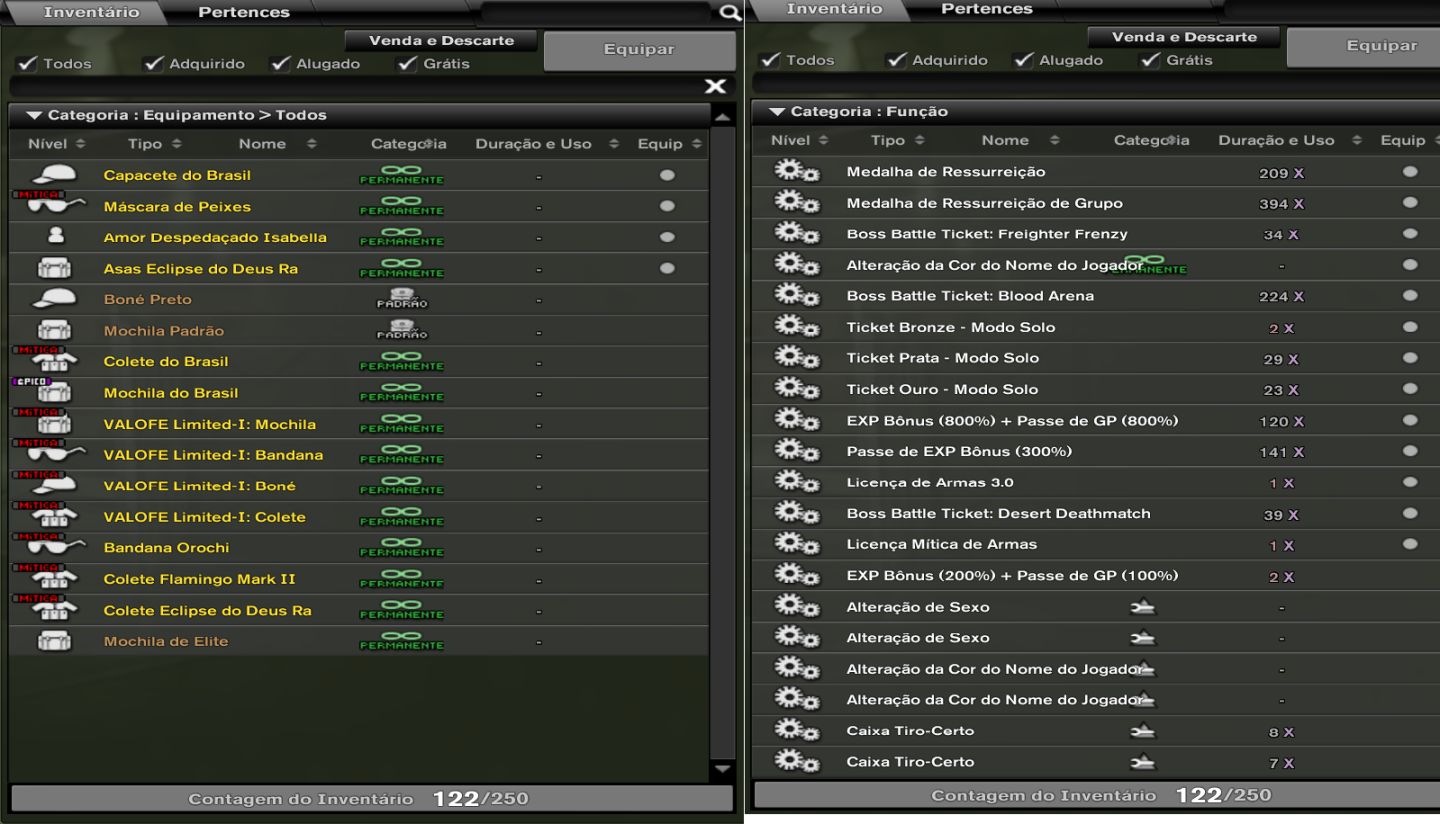This screenshot has width=1440, height=824.
Task: Click the gear icon for Boss Battle Ticket: Blood Arena
Action: pos(797,296)
